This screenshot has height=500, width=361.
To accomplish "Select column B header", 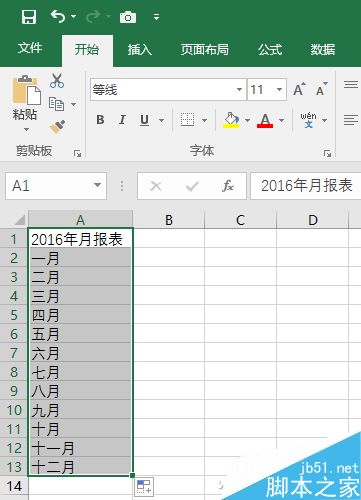I will coord(169,220).
